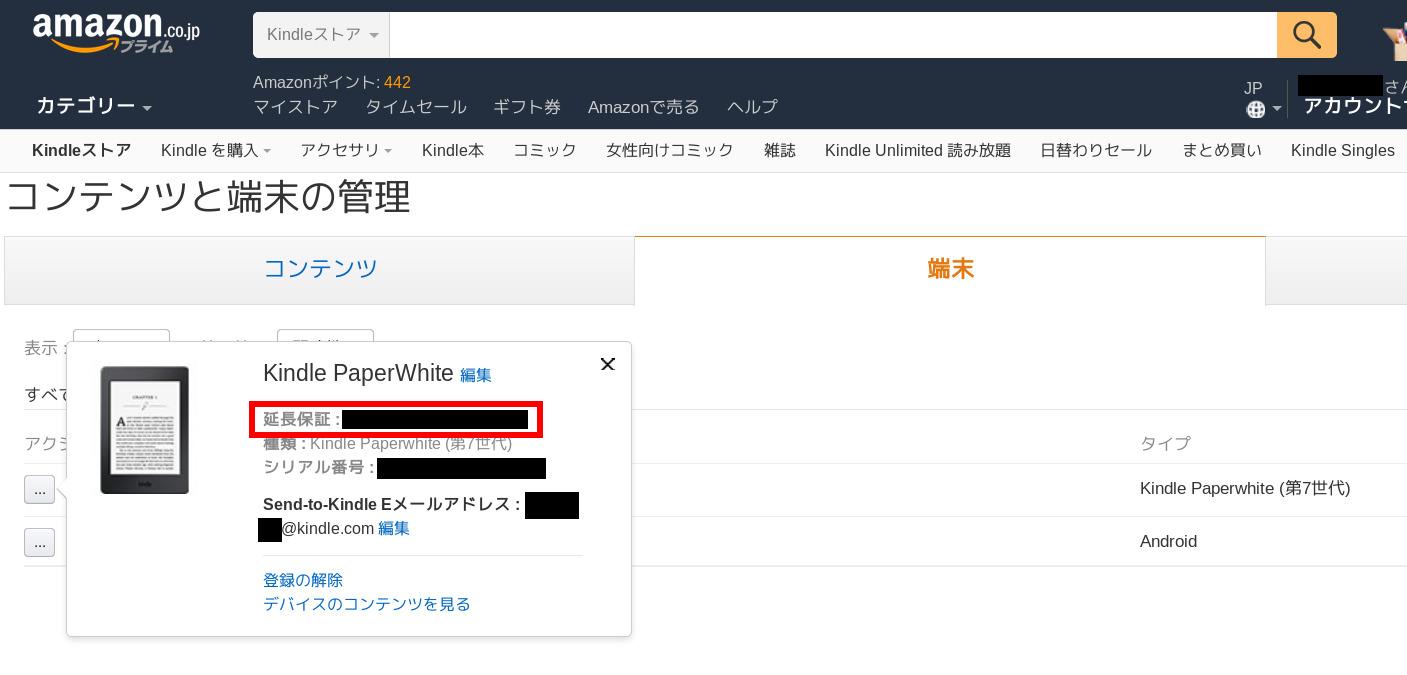Open Kindle Unlimited 読み放題 item

[x=918, y=150]
